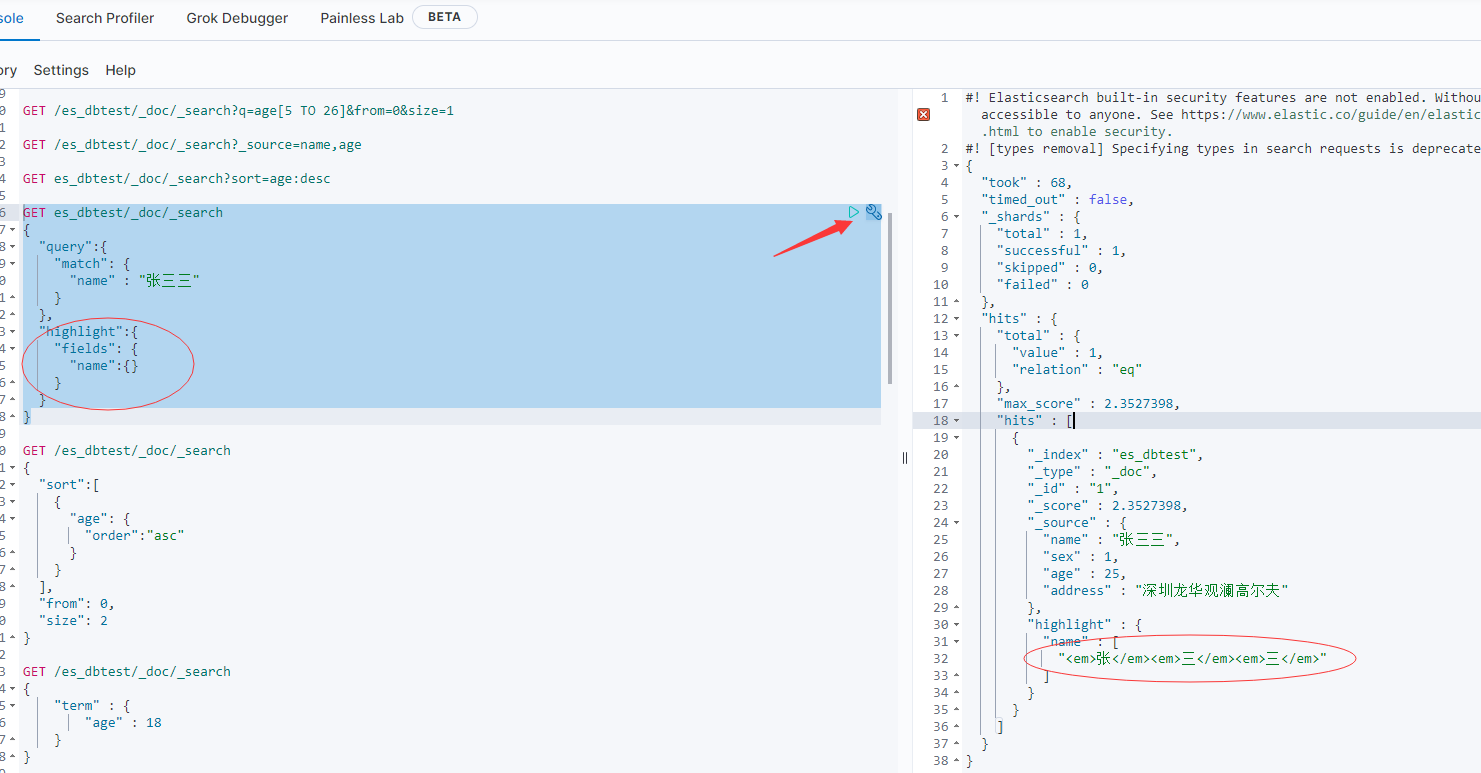Click the request line with q=age[5 TO 26]

pyautogui.click(x=238, y=110)
